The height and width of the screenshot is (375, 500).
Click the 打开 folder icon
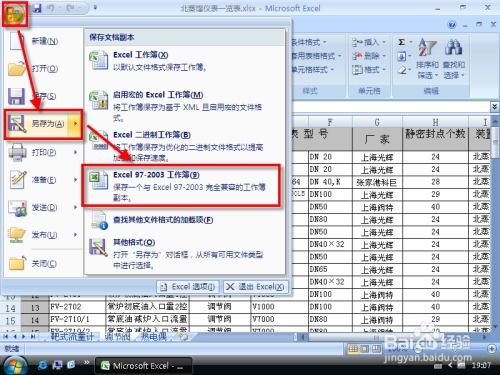(17, 69)
